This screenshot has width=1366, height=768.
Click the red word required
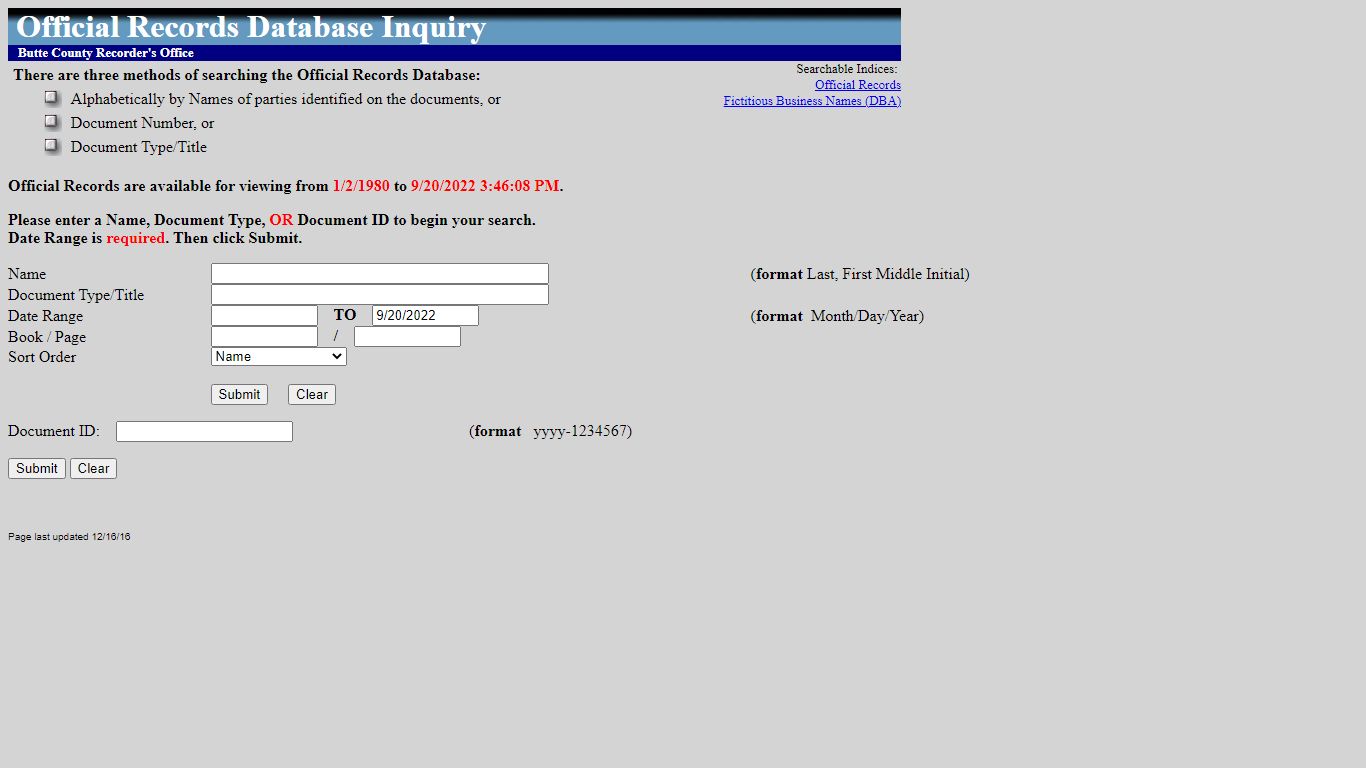[135, 238]
